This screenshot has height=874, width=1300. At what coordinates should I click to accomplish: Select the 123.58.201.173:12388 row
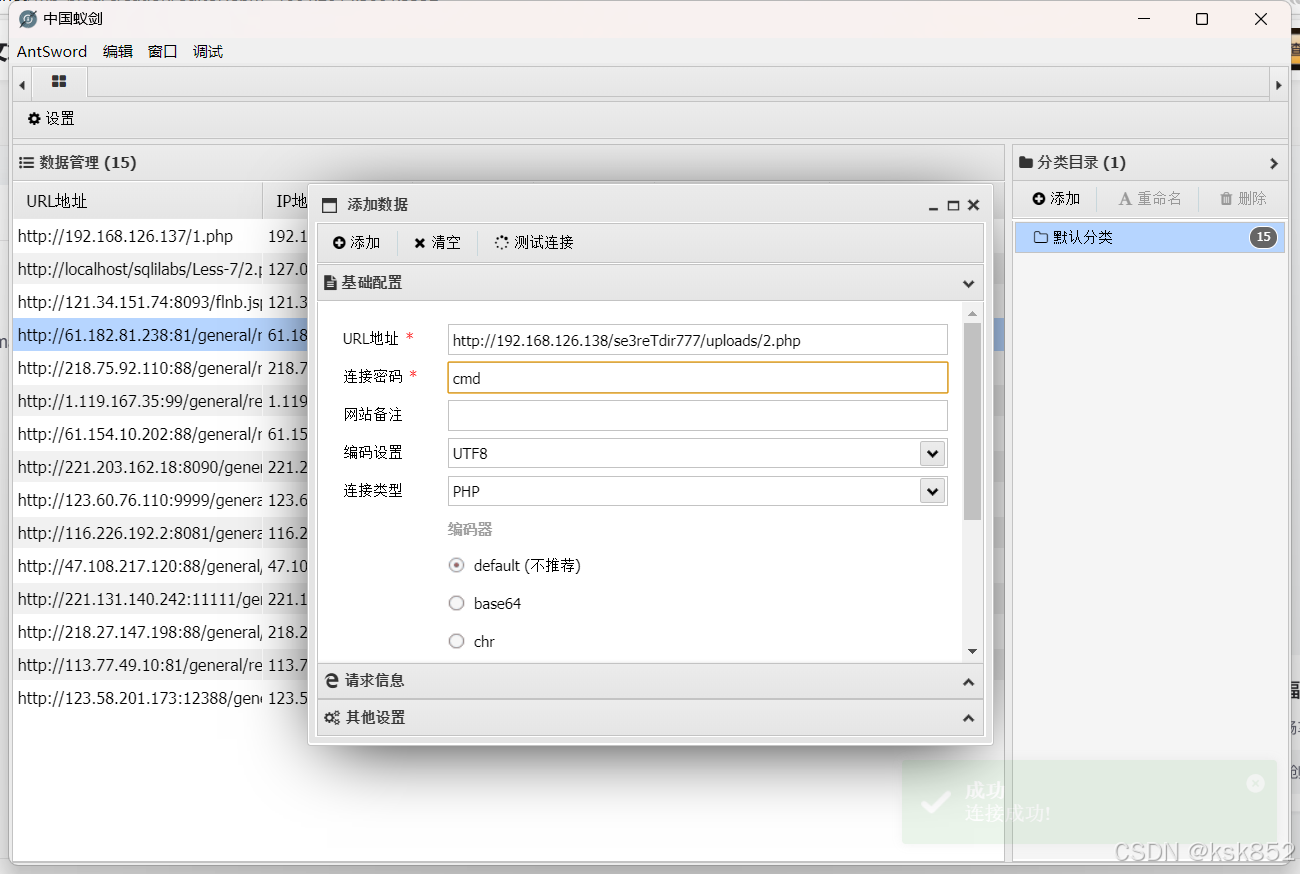[x=160, y=698]
